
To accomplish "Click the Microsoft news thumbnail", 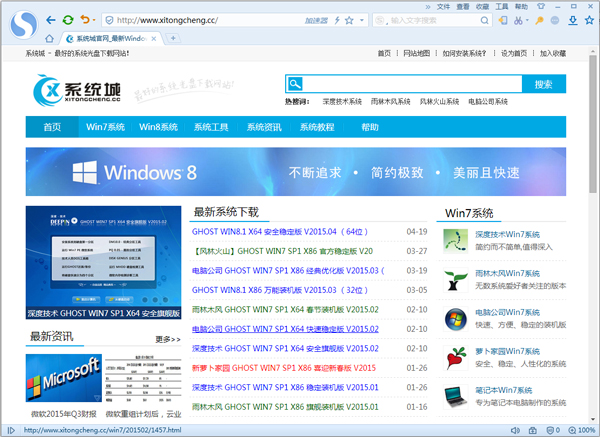I will (64, 378).
